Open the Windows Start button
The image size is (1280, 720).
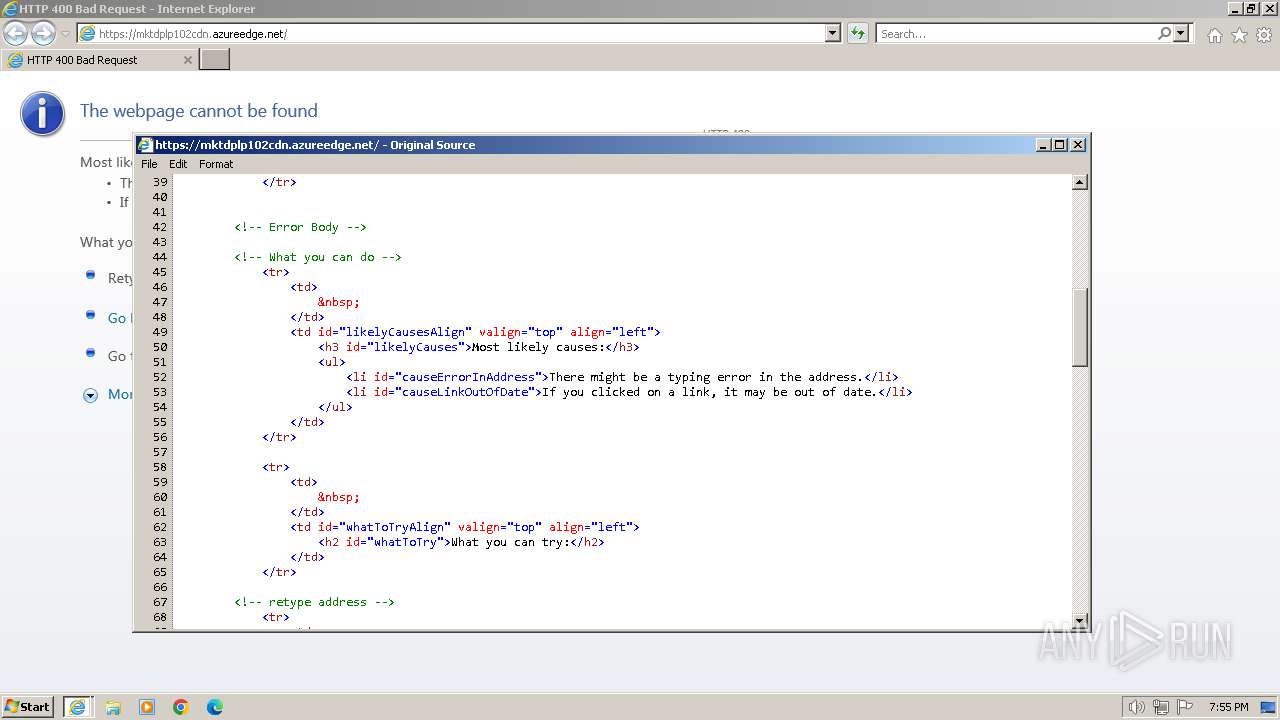click(28, 707)
